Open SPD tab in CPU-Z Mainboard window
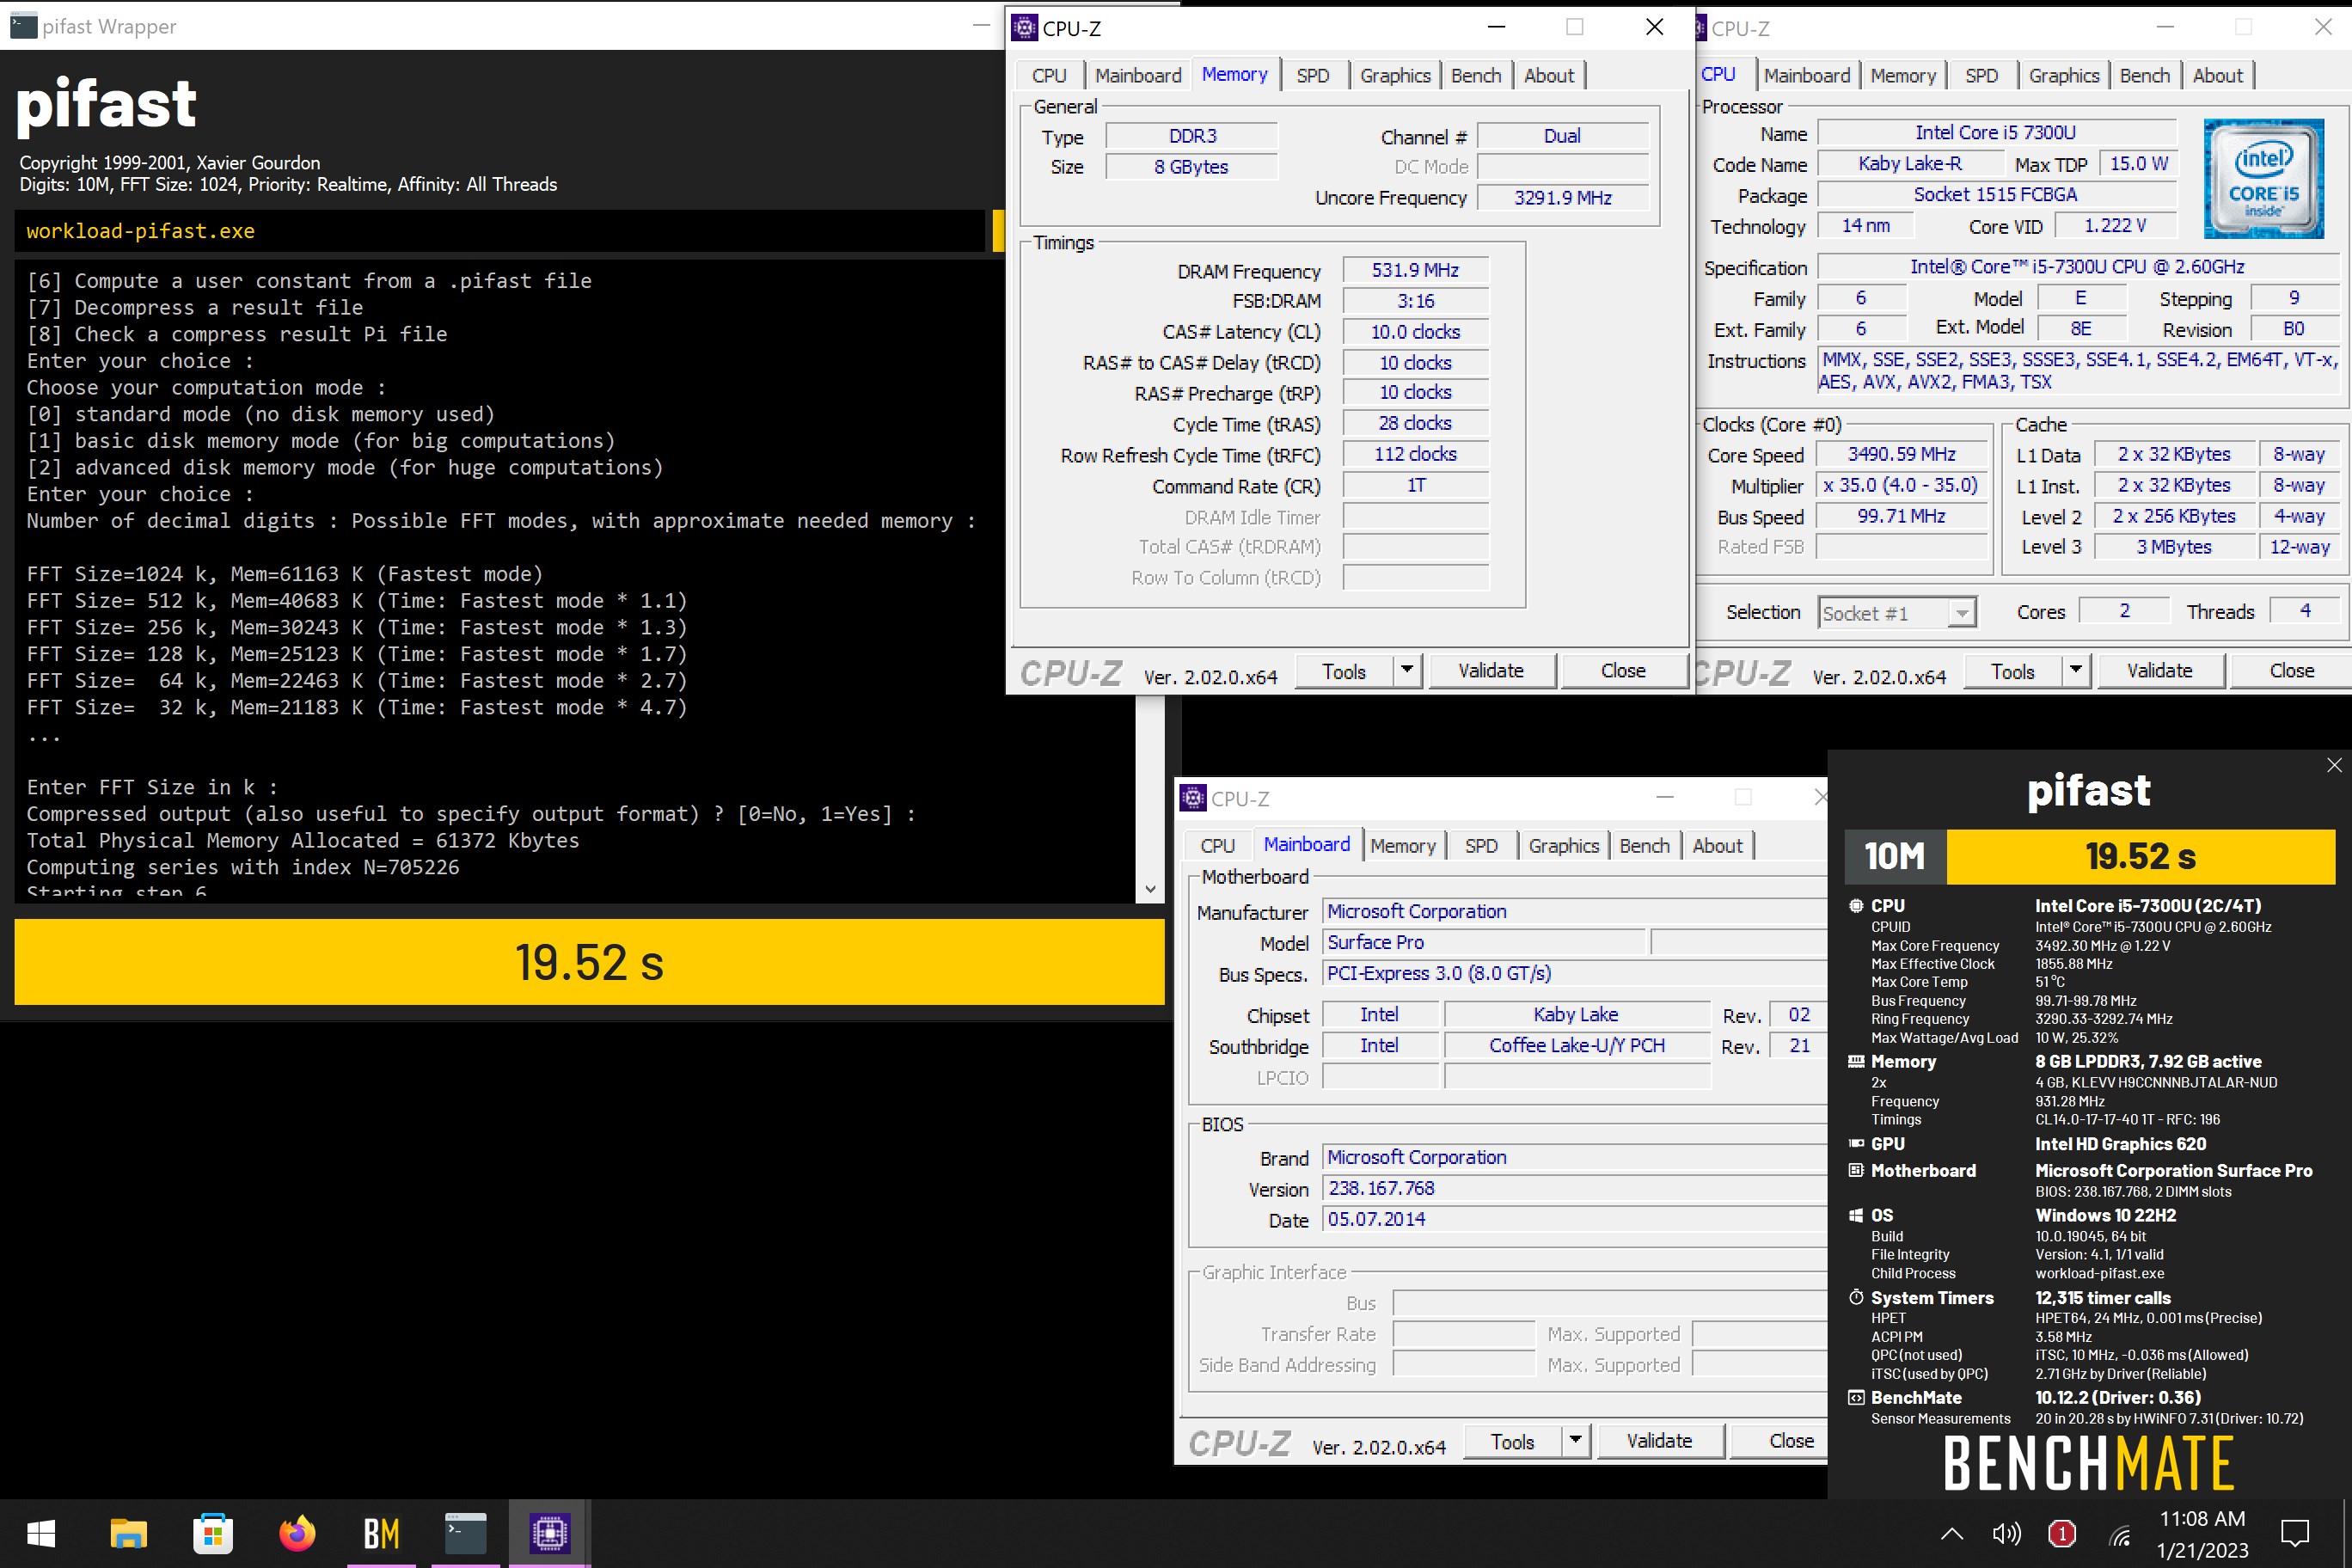 pyautogui.click(x=1481, y=845)
